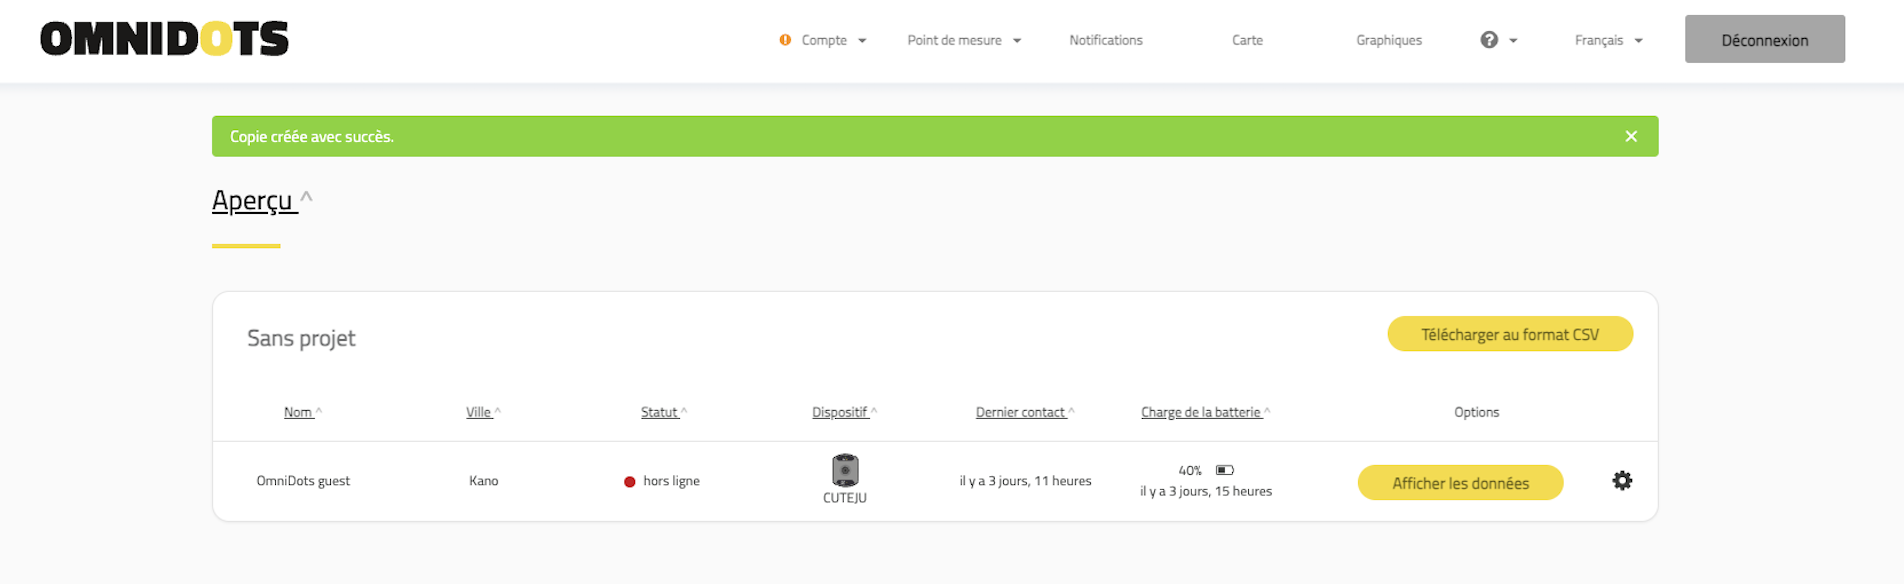Viewport: 1904px width, 584px height.
Task: Click the OMNIDOTS logo
Action: 164,39
